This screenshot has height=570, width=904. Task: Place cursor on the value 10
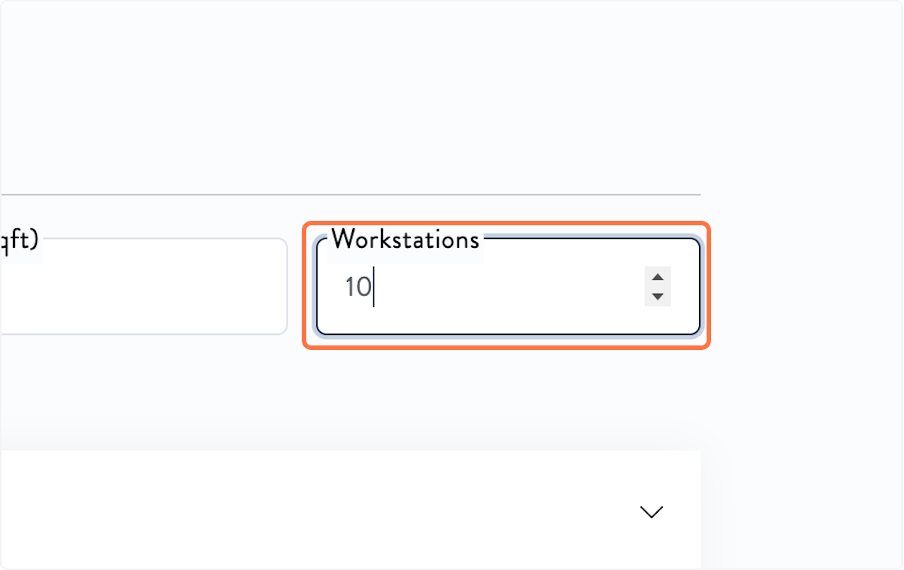pos(357,288)
